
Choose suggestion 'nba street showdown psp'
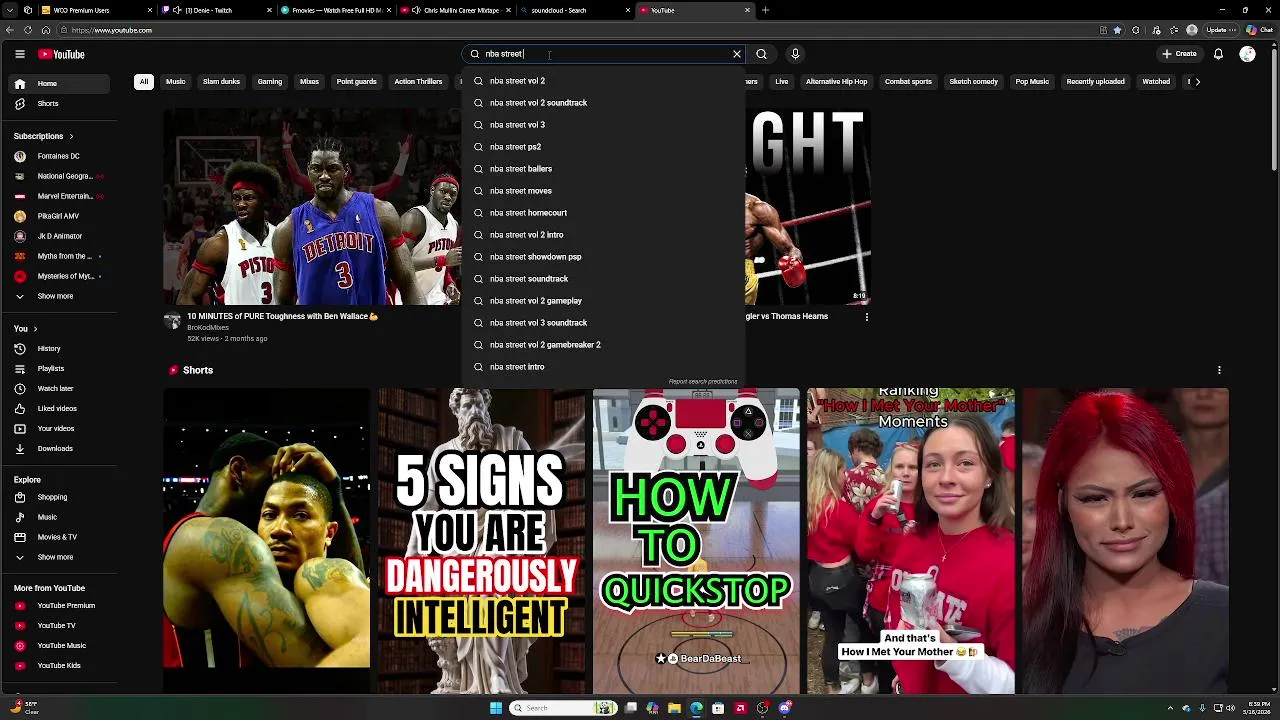(604, 257)
